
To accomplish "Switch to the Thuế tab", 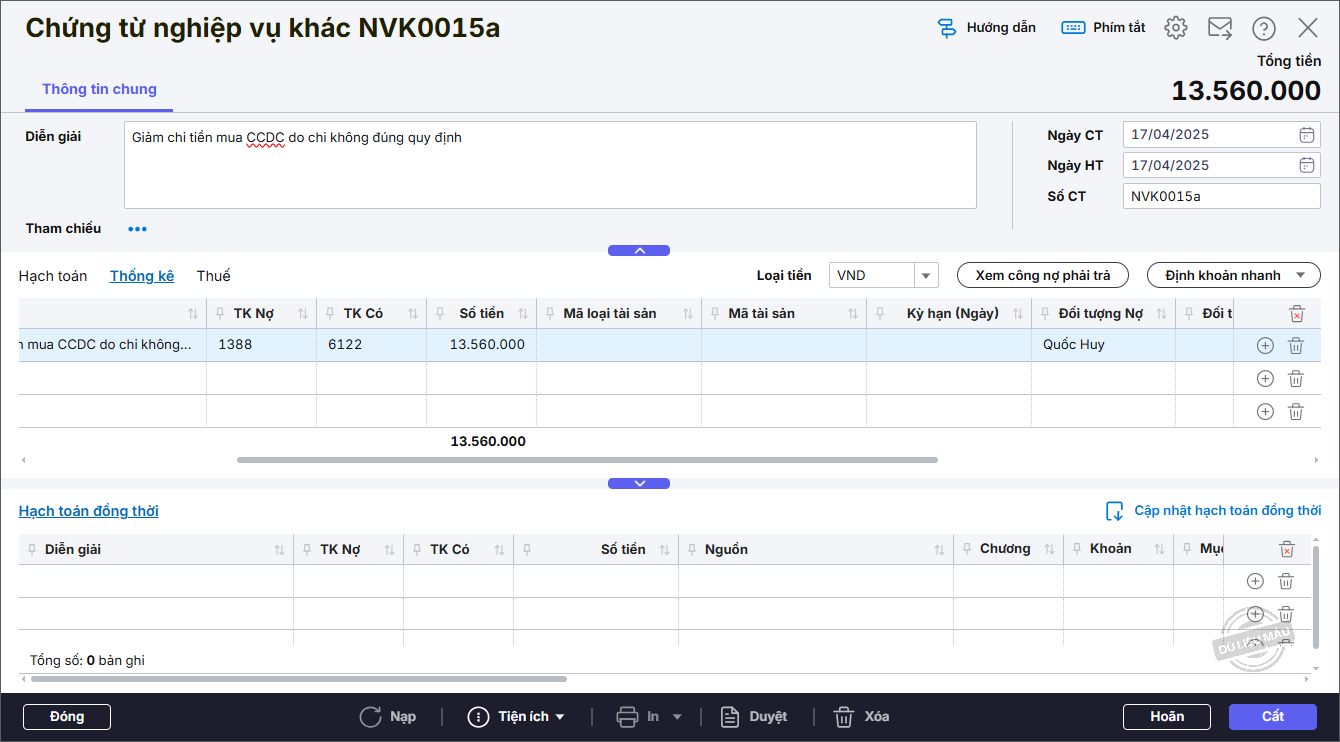I will click(x=213, y=276).
